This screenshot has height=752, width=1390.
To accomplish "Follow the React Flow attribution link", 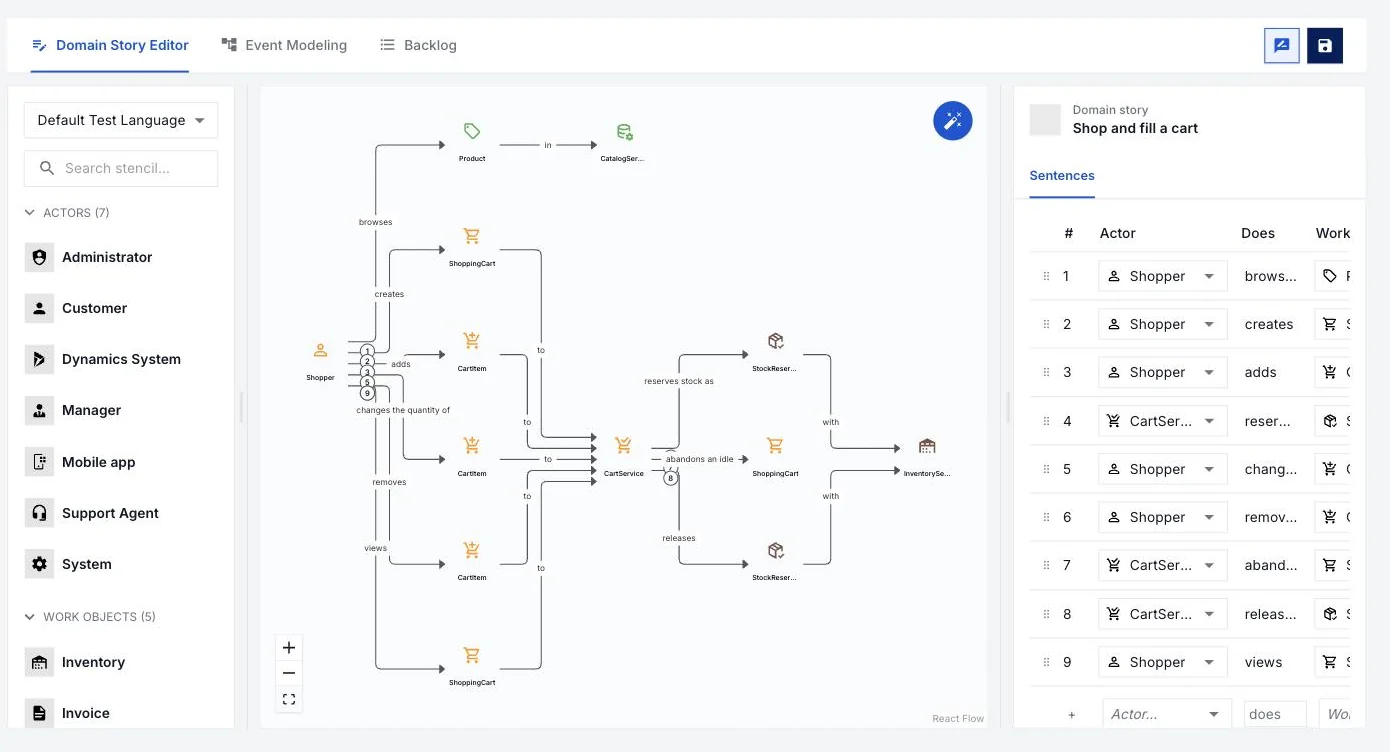I will coord(958,718).
